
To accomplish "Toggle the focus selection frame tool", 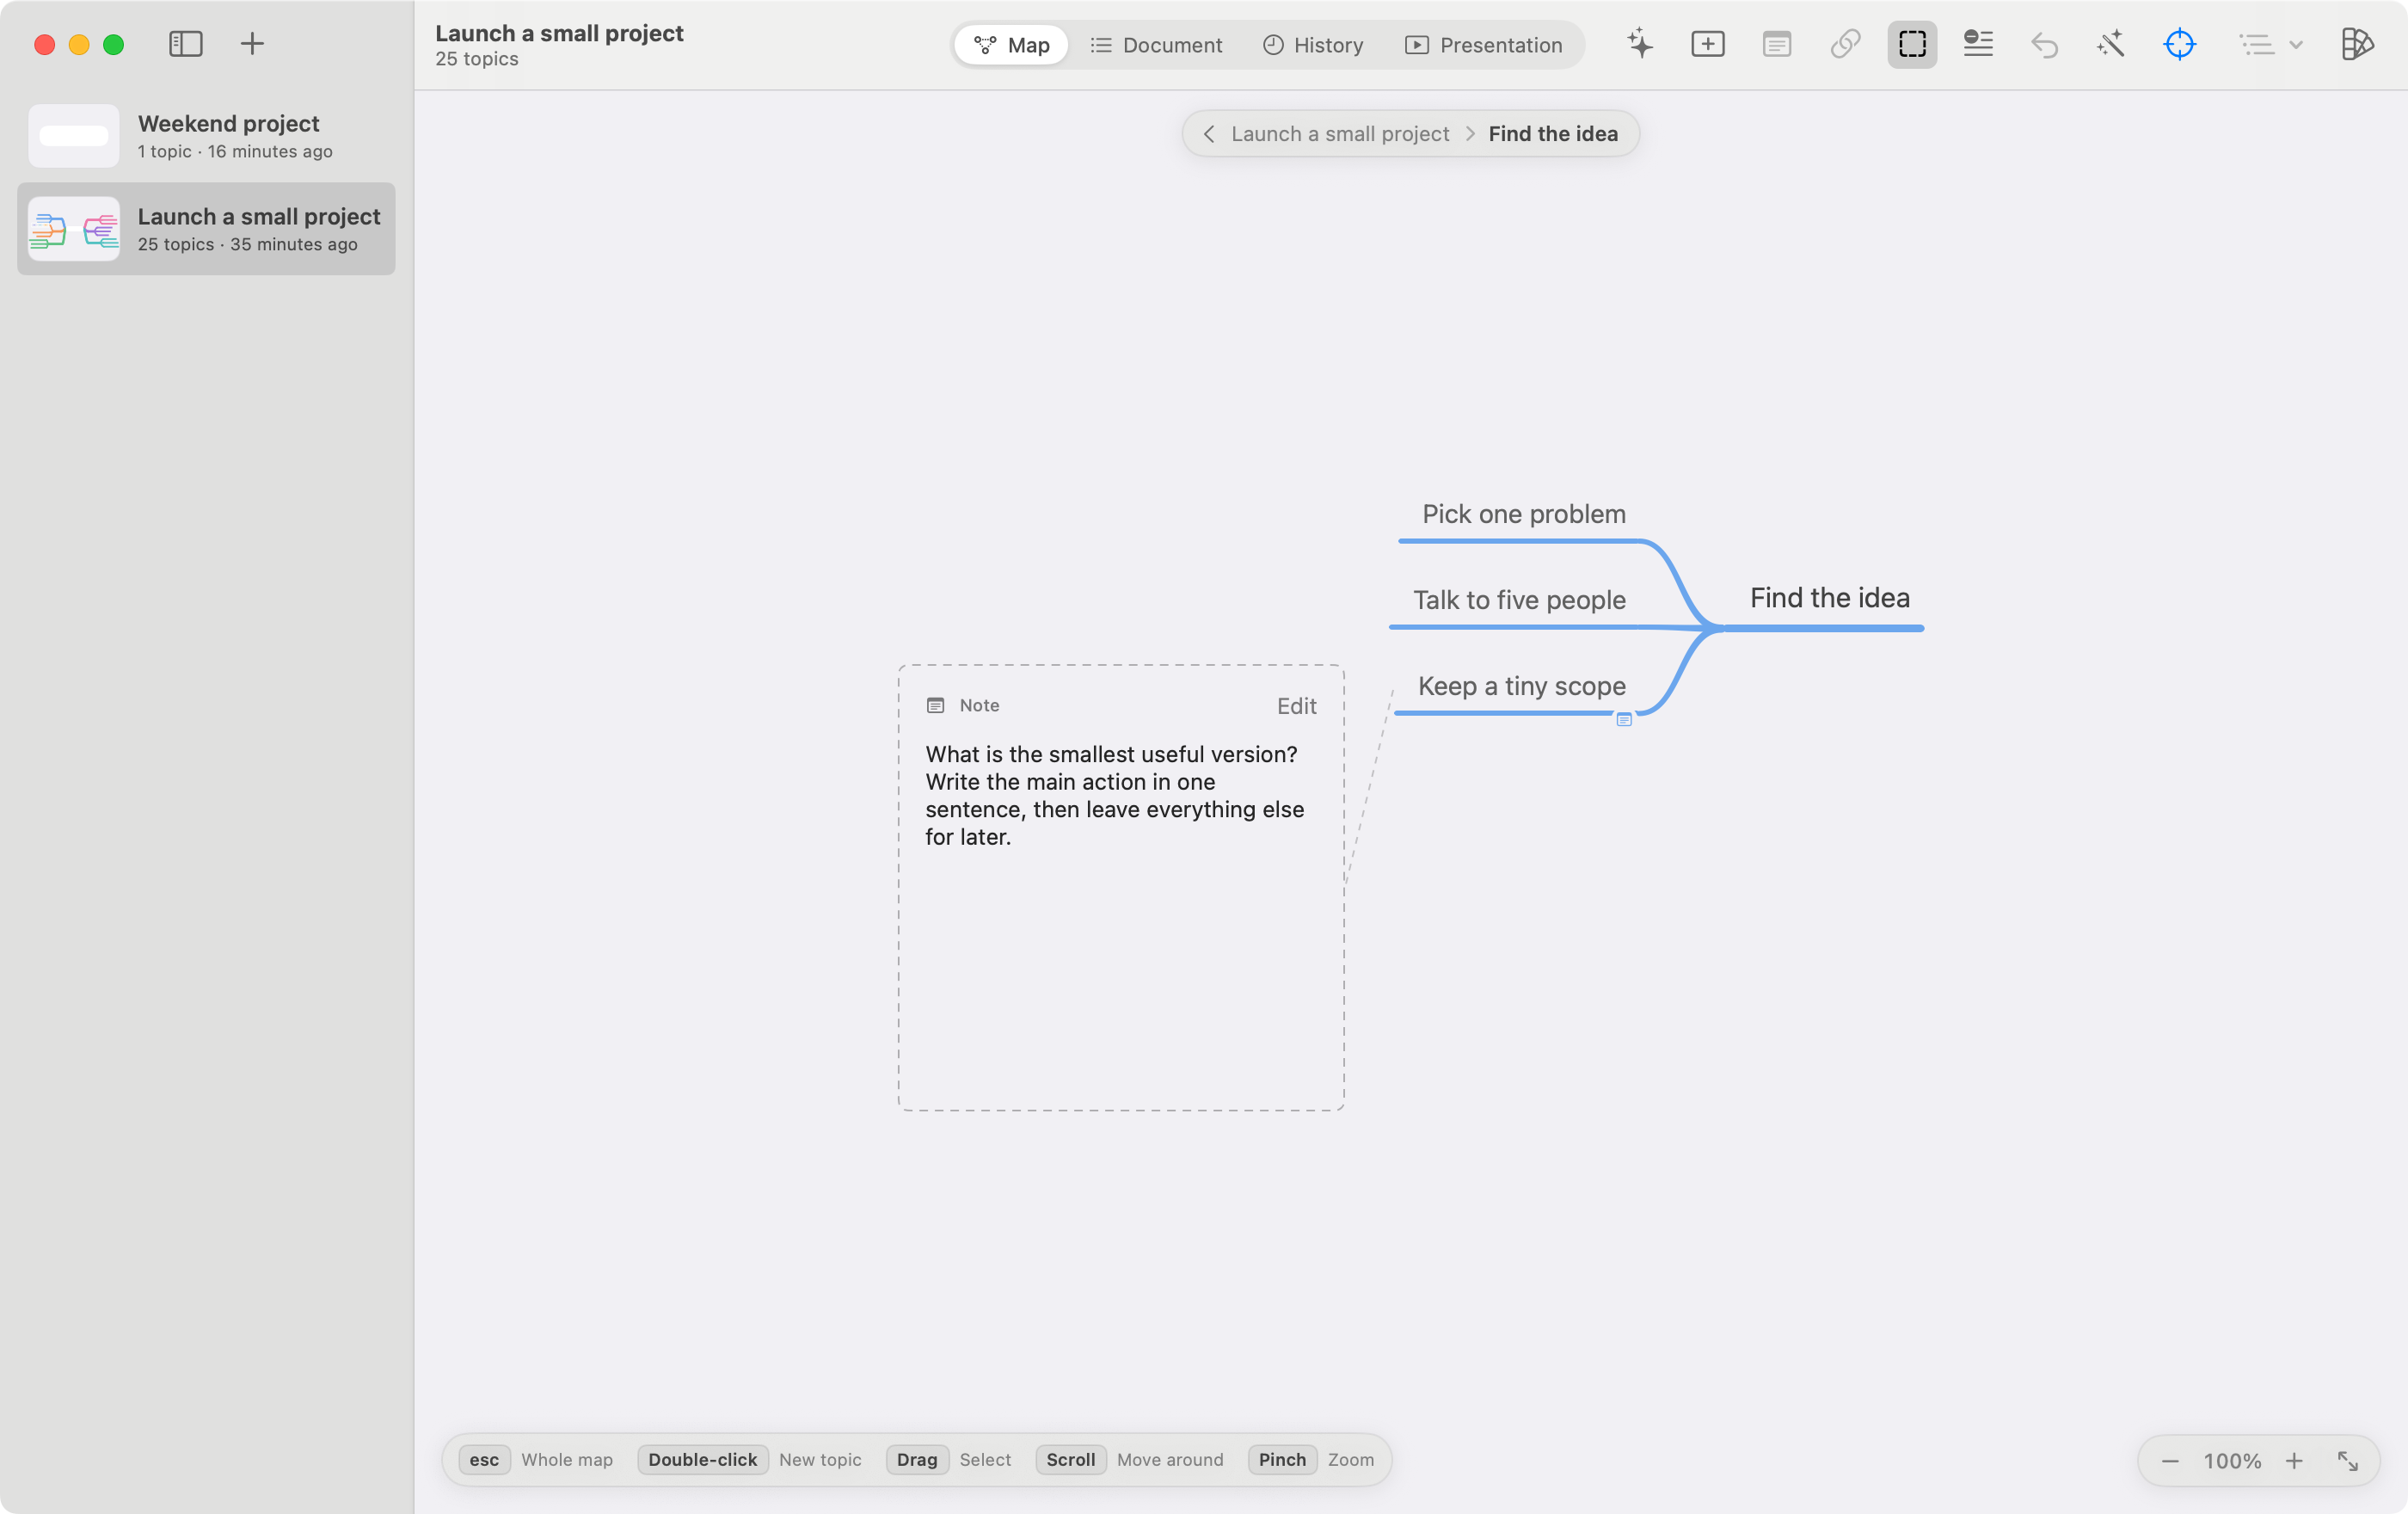I will (1912, 44).
